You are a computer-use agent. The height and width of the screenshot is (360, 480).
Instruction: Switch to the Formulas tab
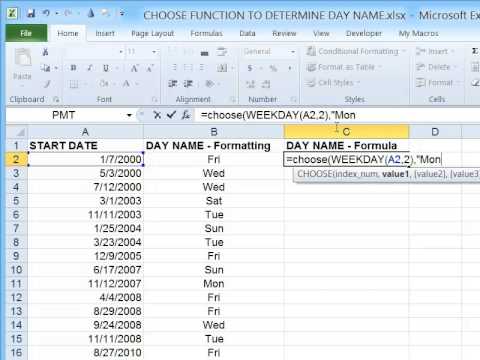point(206,33)
